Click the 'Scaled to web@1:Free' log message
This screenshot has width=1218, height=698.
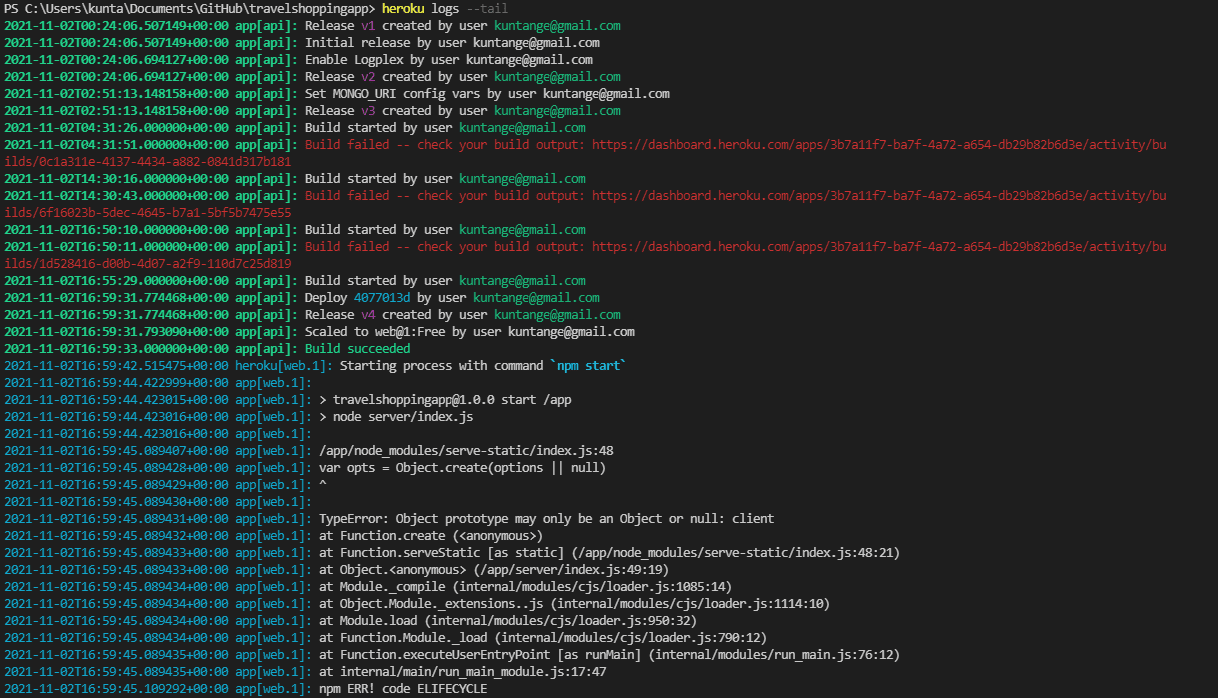470,331
